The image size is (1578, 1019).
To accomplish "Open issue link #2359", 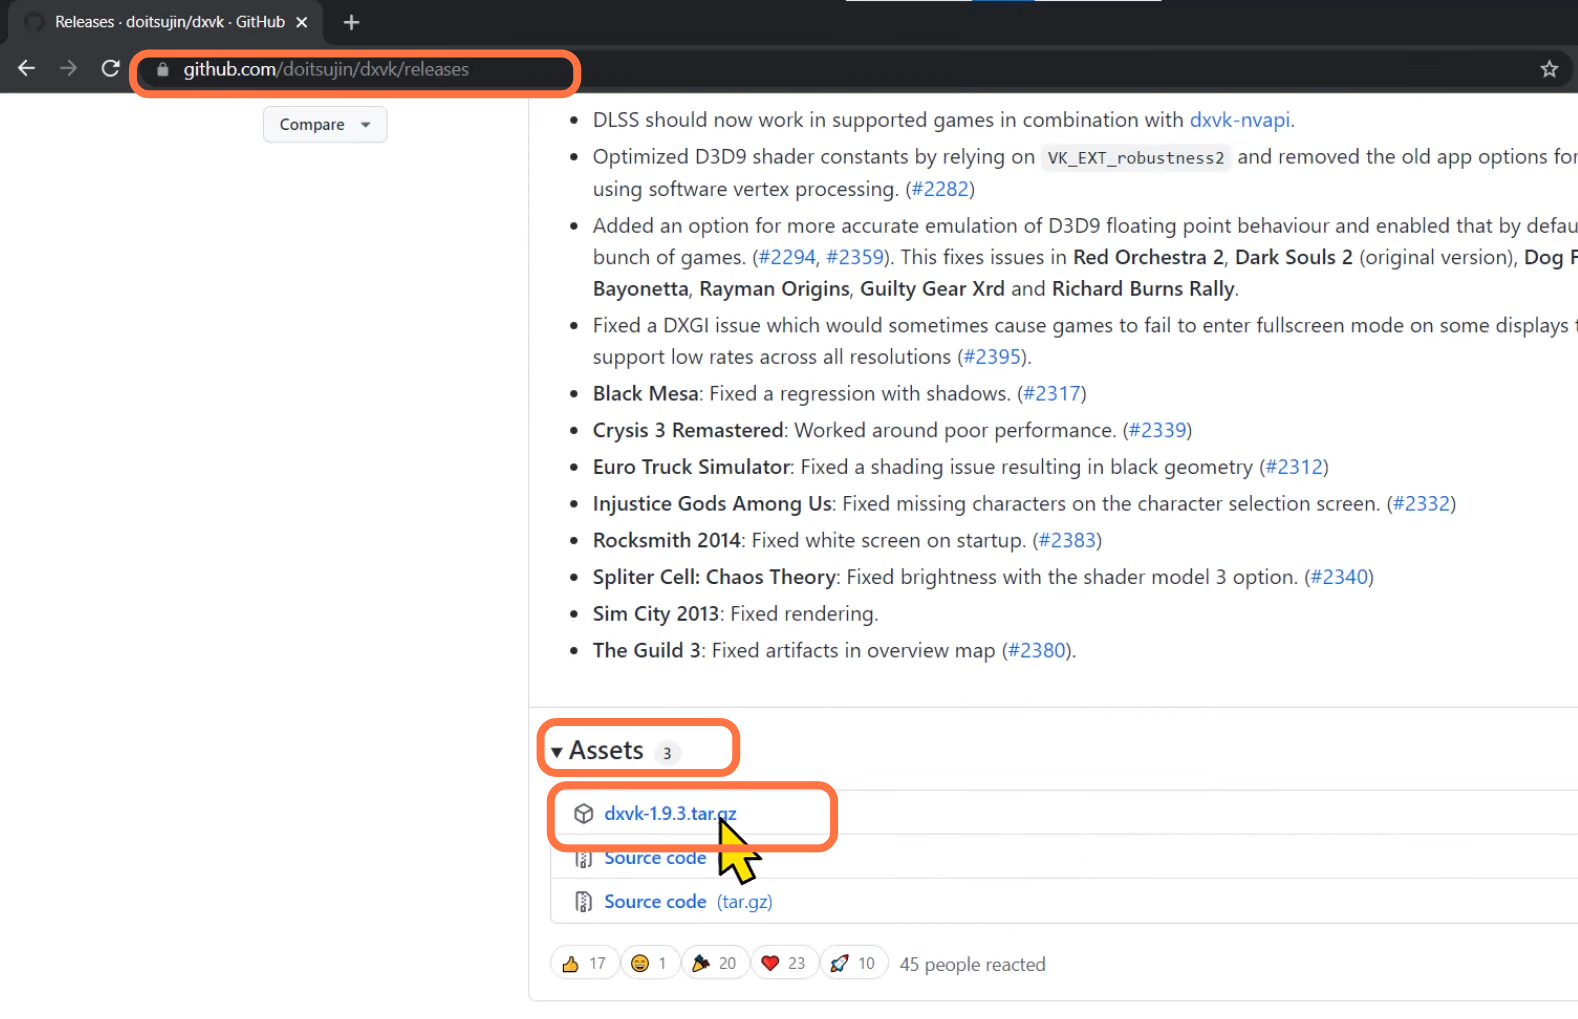I will pos(855,257).
